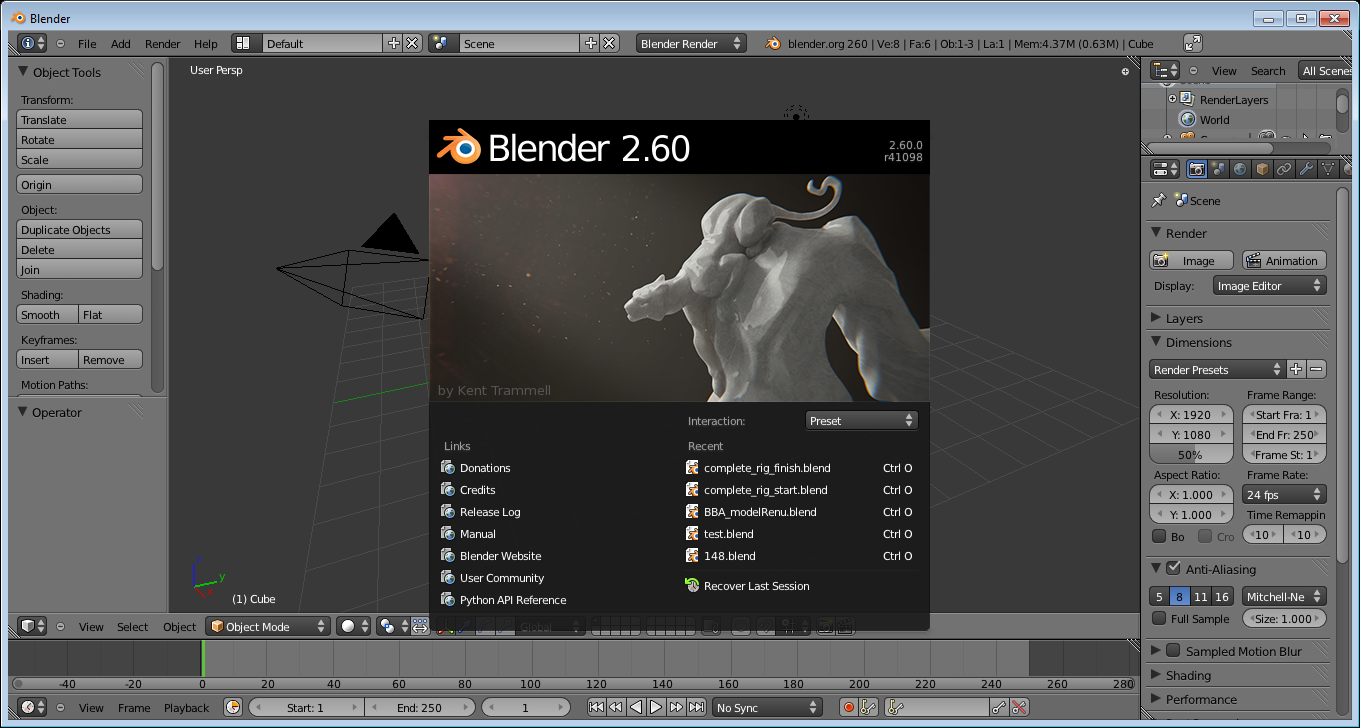Open the Object Mode dropdown
Viewport: 1360px width, 728px height.
(267, 626)
